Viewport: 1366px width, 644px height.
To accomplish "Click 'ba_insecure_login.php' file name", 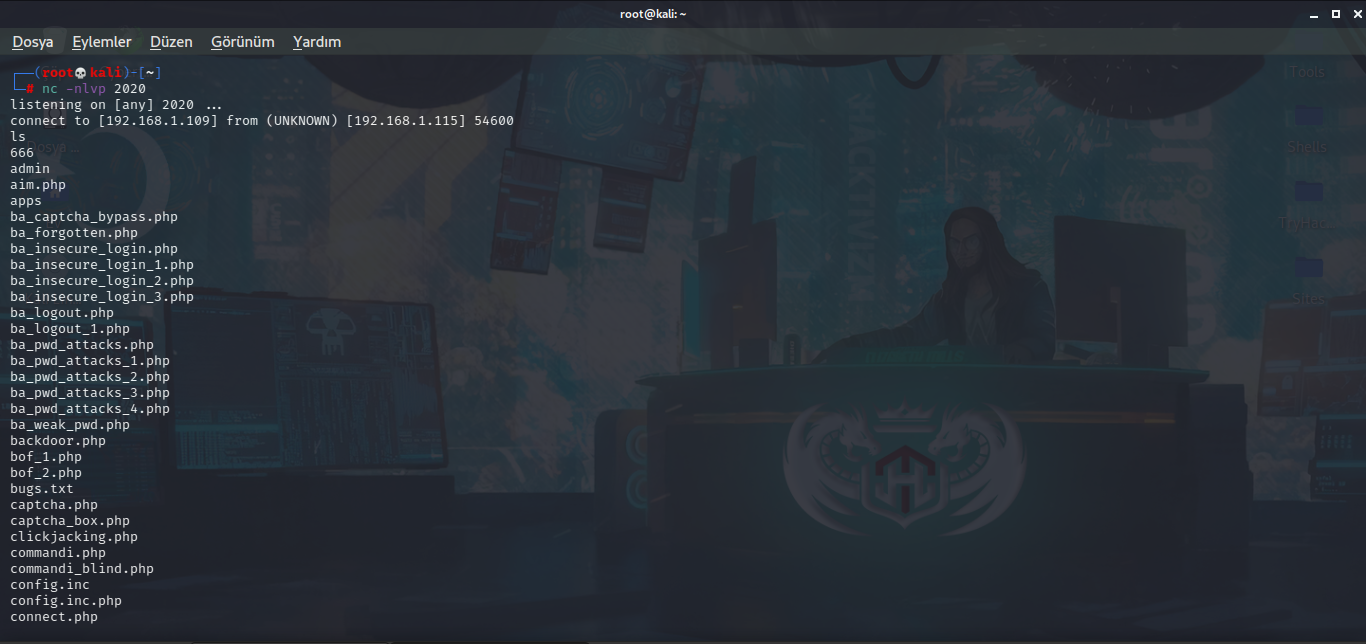I will tap(94, 249).
